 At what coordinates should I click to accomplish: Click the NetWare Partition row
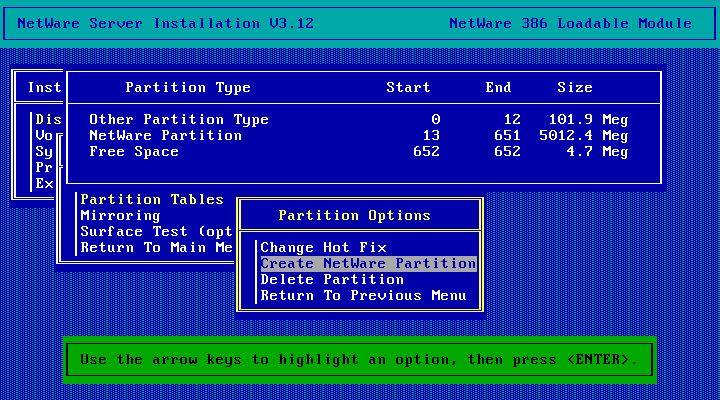point(359,135)
